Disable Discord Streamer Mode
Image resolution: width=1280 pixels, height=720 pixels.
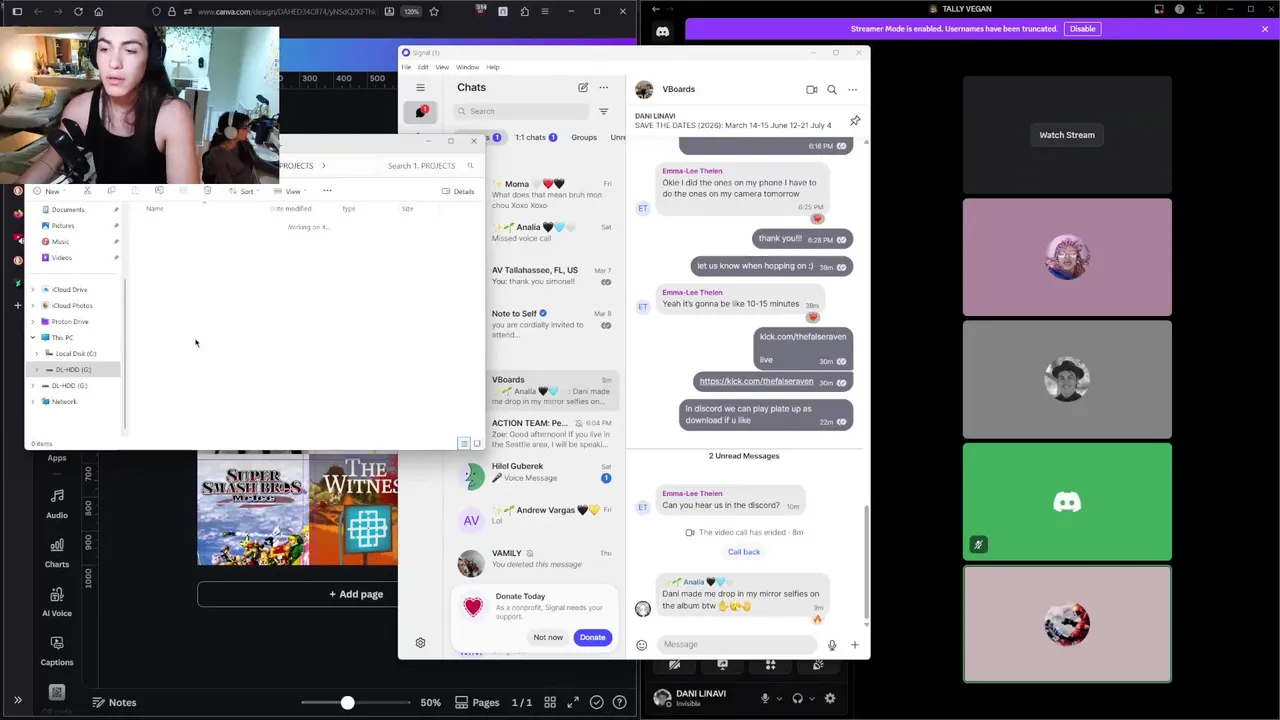click(x=1082, y=29)
